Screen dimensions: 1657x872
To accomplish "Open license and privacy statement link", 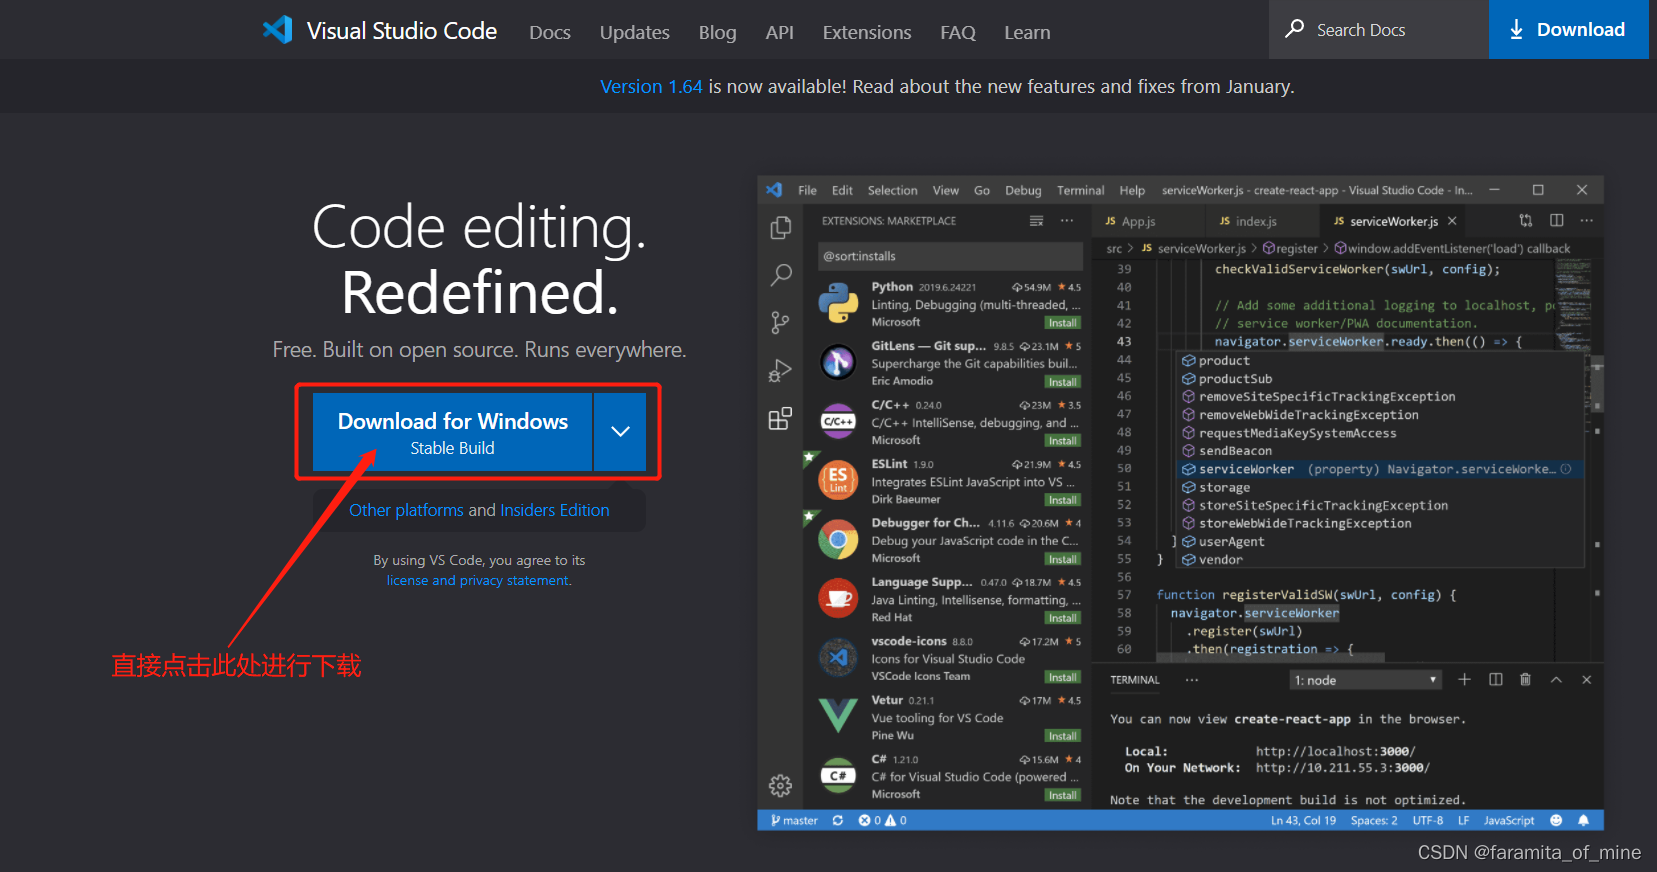I will (x=479, y=580).
